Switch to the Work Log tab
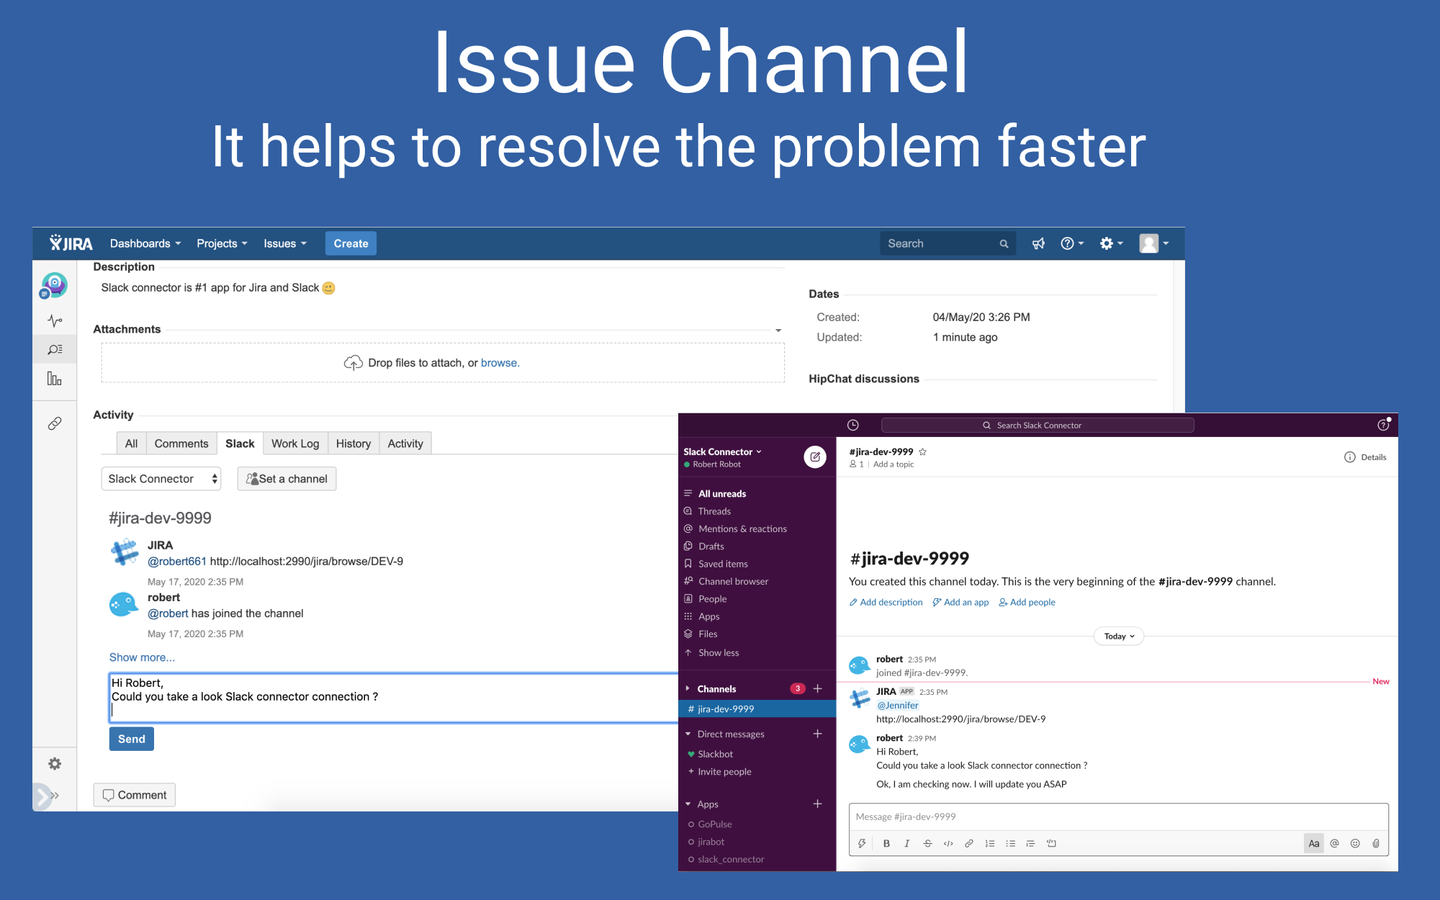This screenshot has width=1440, height=900. (x=295, y=443)
